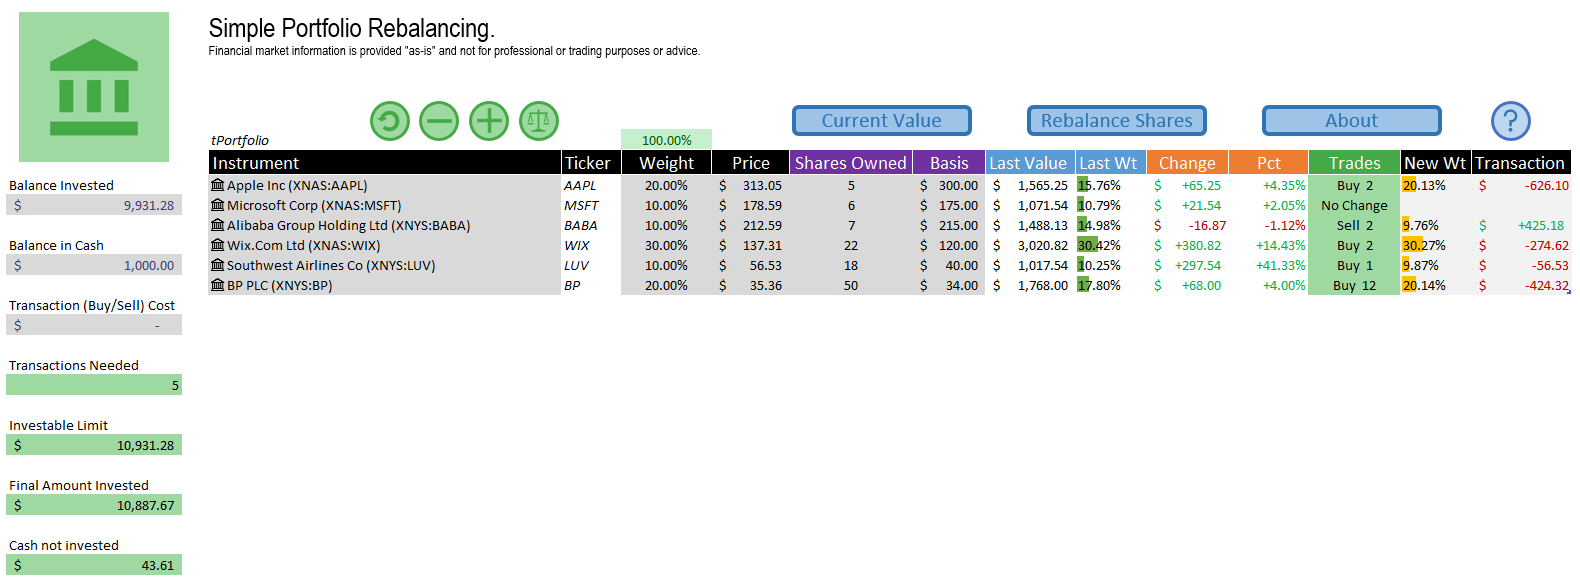Click the bank icon beside Southwest Airlines Co
This screenshot has height=581, width=1580.
point(218,265)
